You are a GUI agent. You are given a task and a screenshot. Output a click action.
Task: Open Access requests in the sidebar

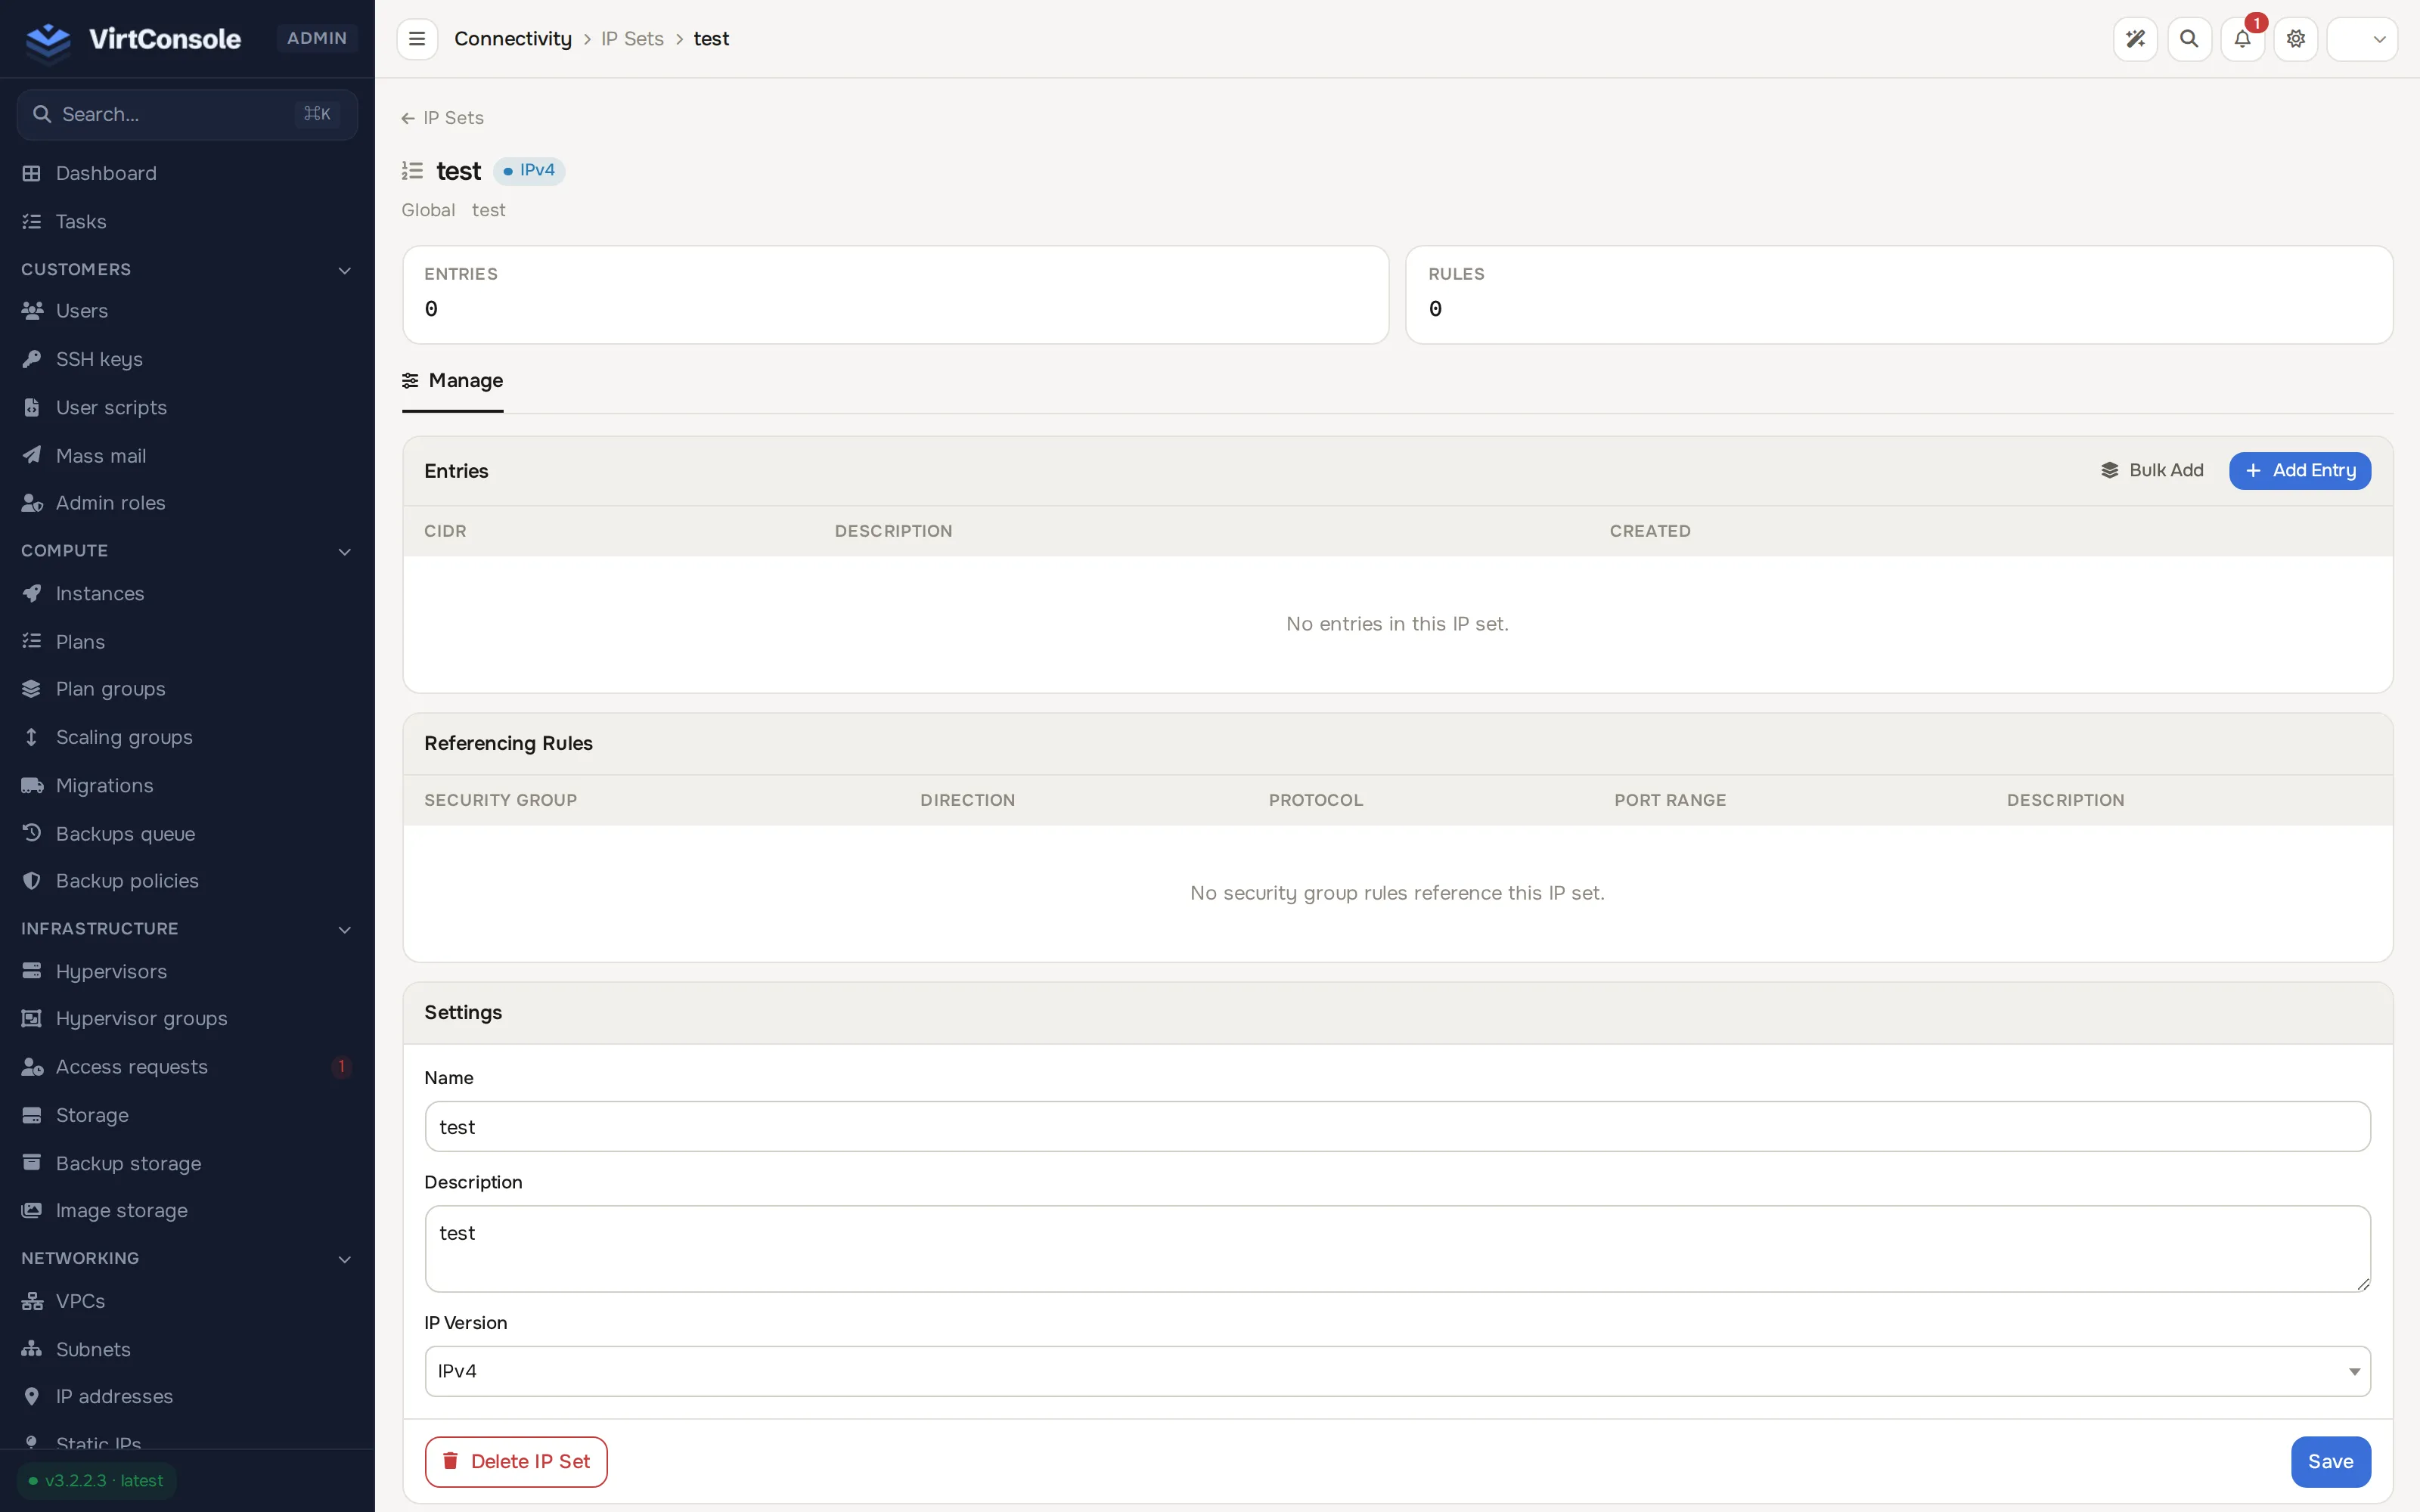pos(187,1067)
